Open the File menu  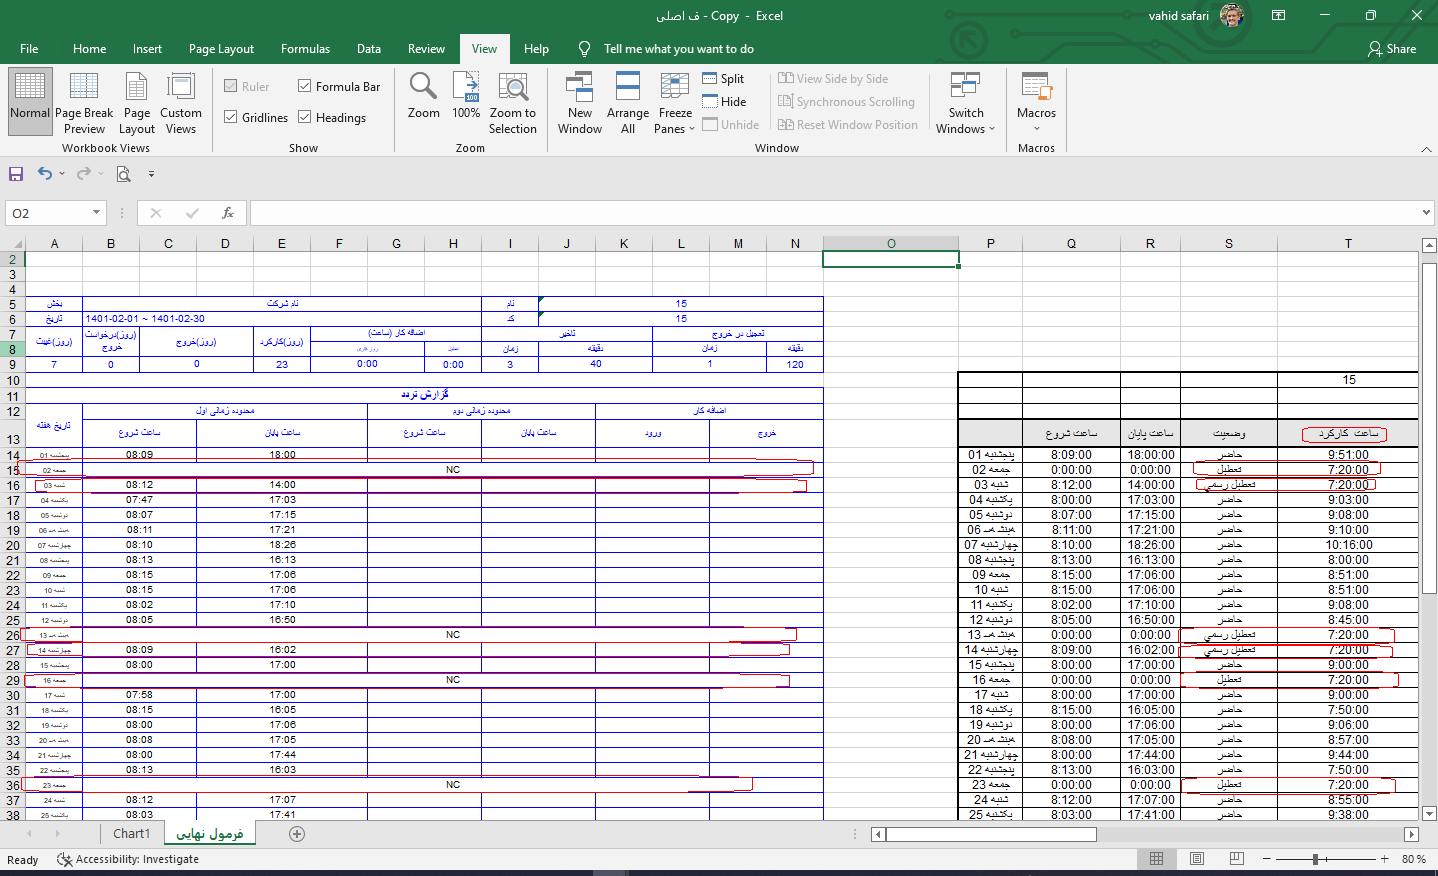[29, 49]
